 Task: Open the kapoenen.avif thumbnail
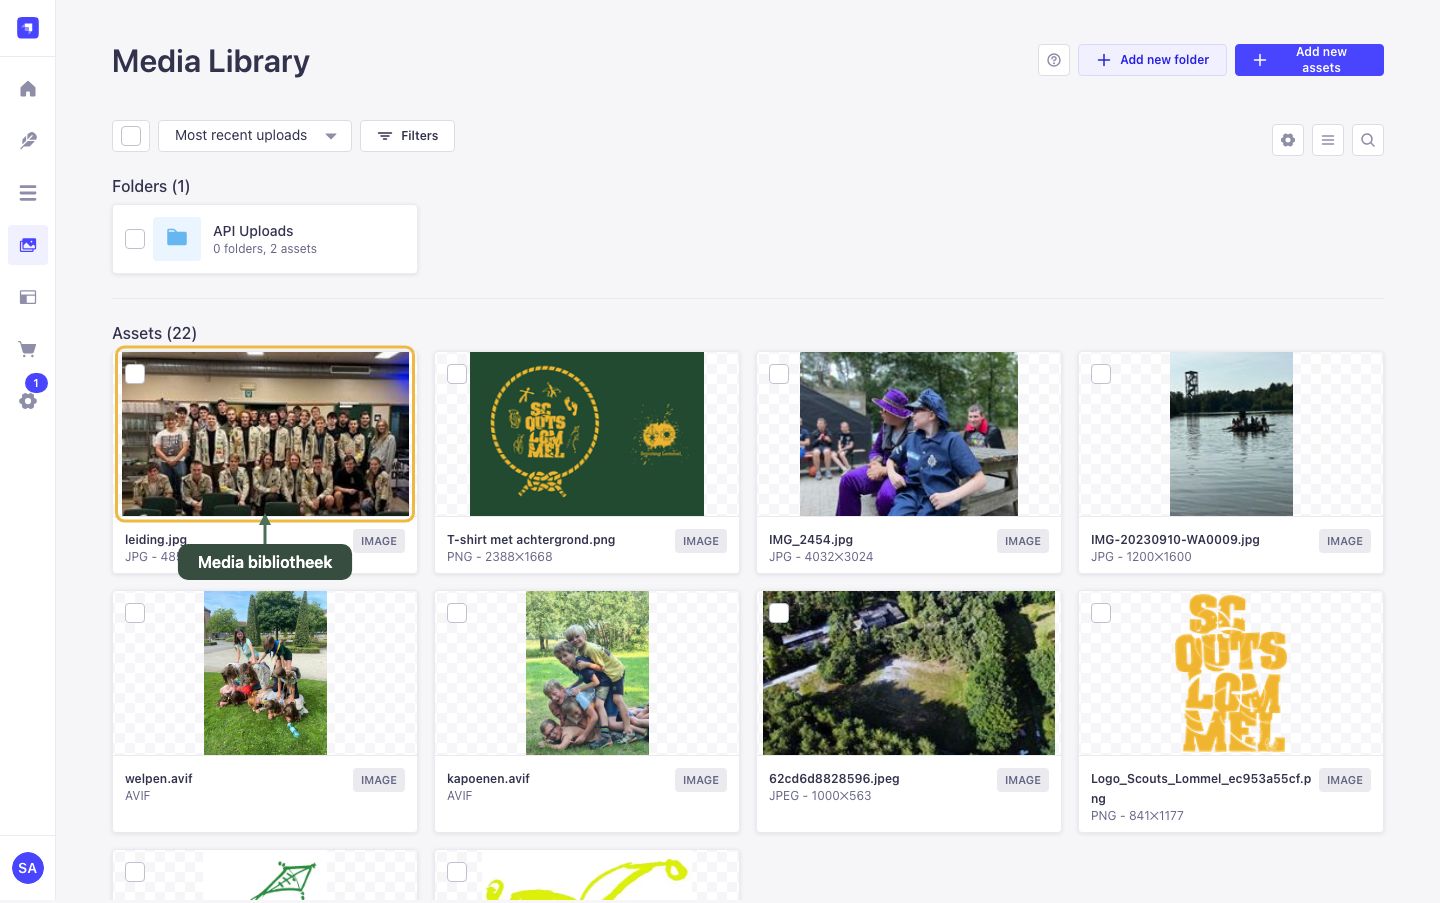(x=587, y=673)
